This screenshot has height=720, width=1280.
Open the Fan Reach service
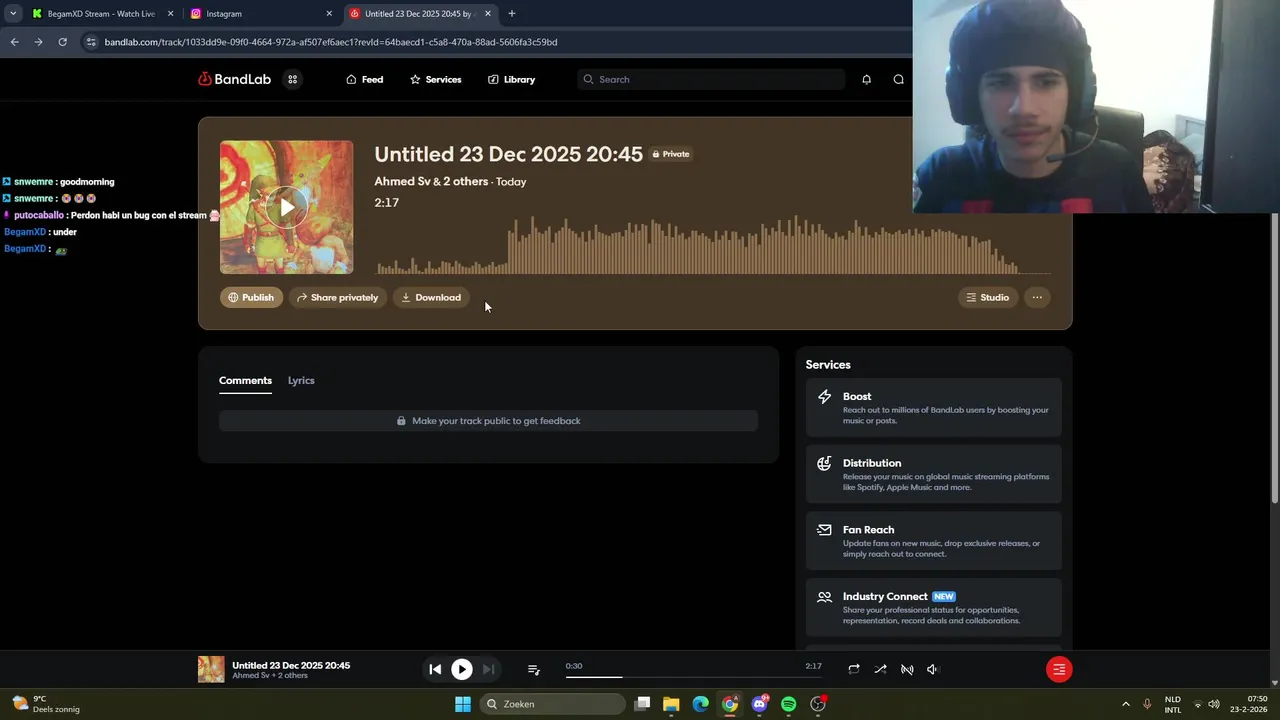point(933,541)
